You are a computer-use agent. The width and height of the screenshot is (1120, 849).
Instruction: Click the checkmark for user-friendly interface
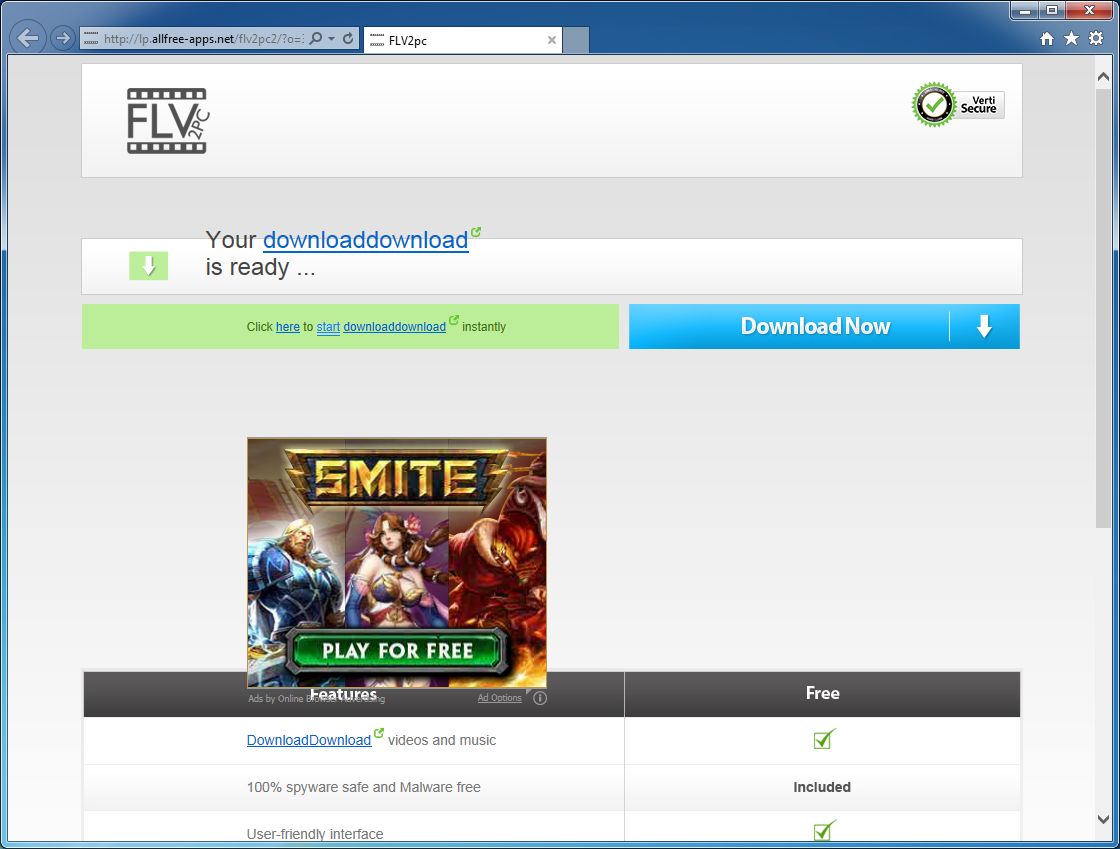[x=822, y=831]
